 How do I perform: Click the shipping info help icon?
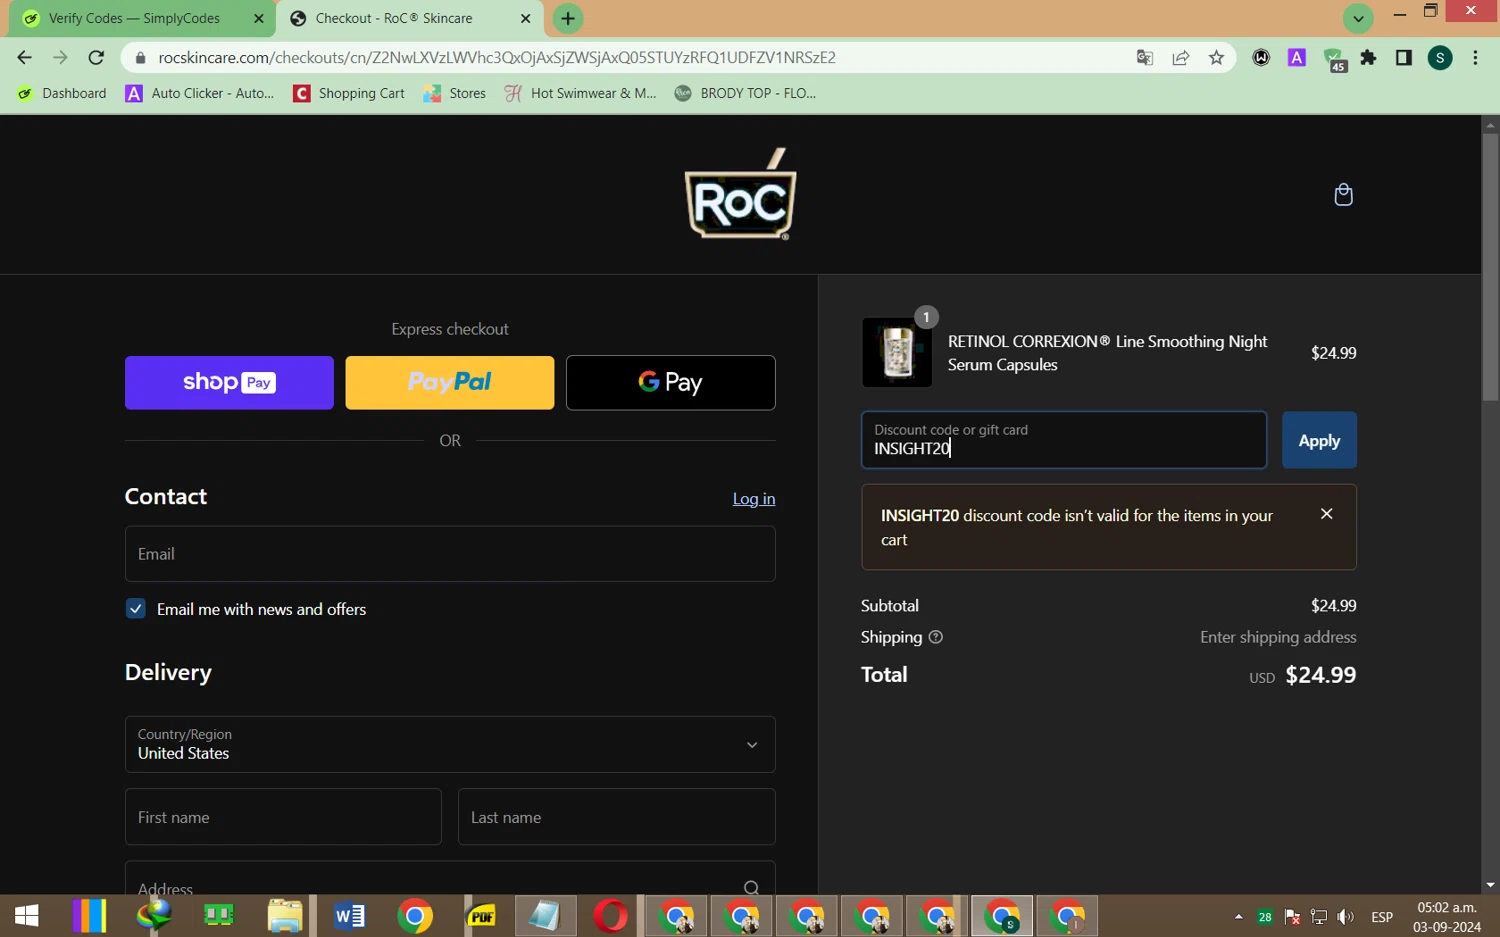click(936, 637)
